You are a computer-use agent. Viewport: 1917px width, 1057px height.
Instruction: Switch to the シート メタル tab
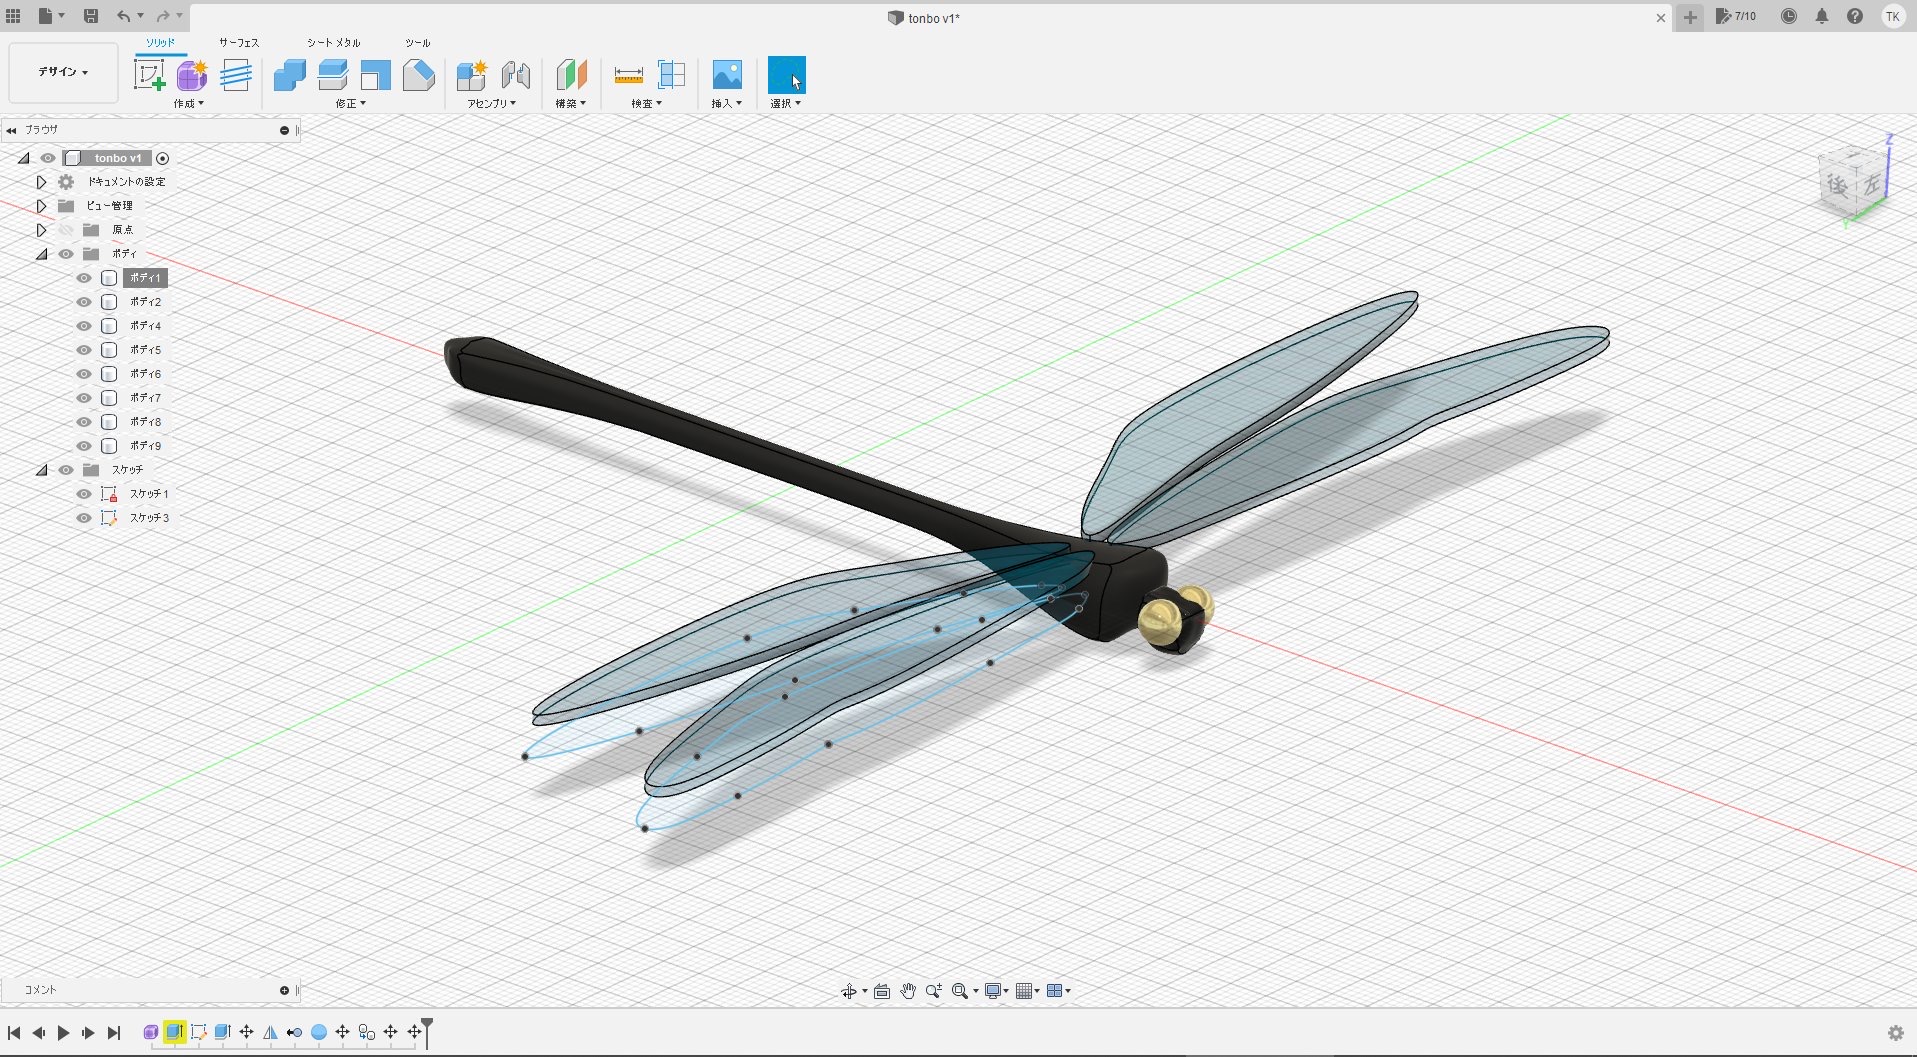click(333, 43)
